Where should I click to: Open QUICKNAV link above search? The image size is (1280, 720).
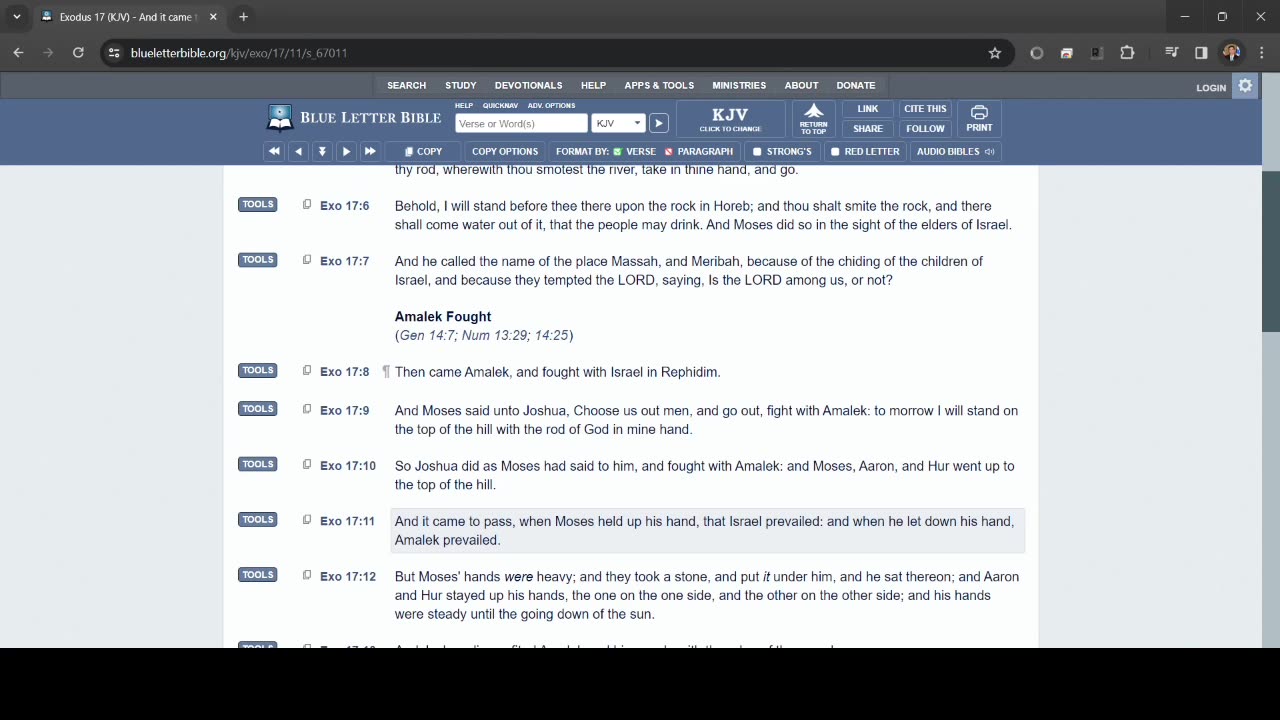[500, 106]
